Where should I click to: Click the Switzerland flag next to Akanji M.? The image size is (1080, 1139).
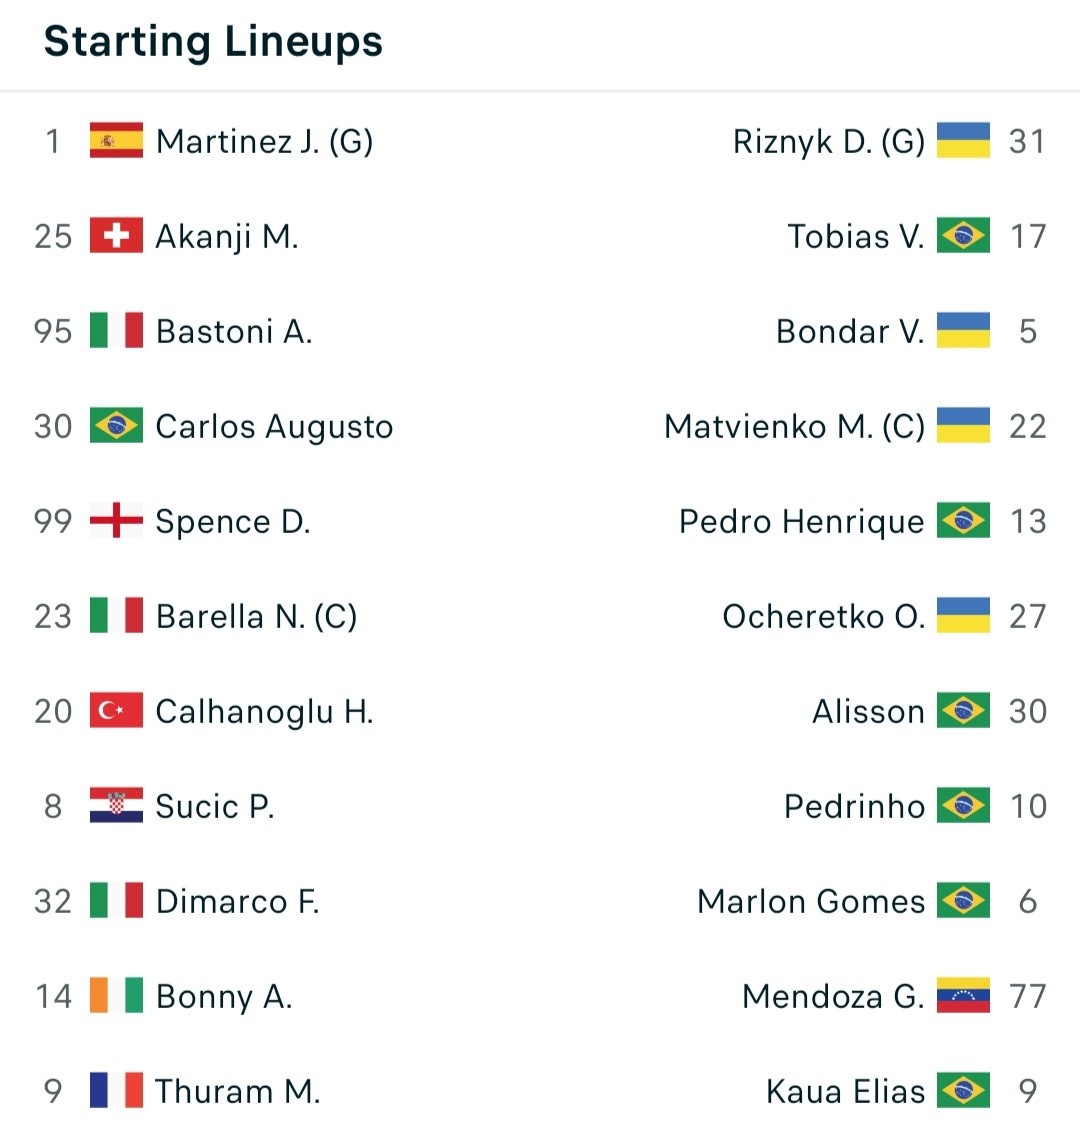[x=116, y=235]
